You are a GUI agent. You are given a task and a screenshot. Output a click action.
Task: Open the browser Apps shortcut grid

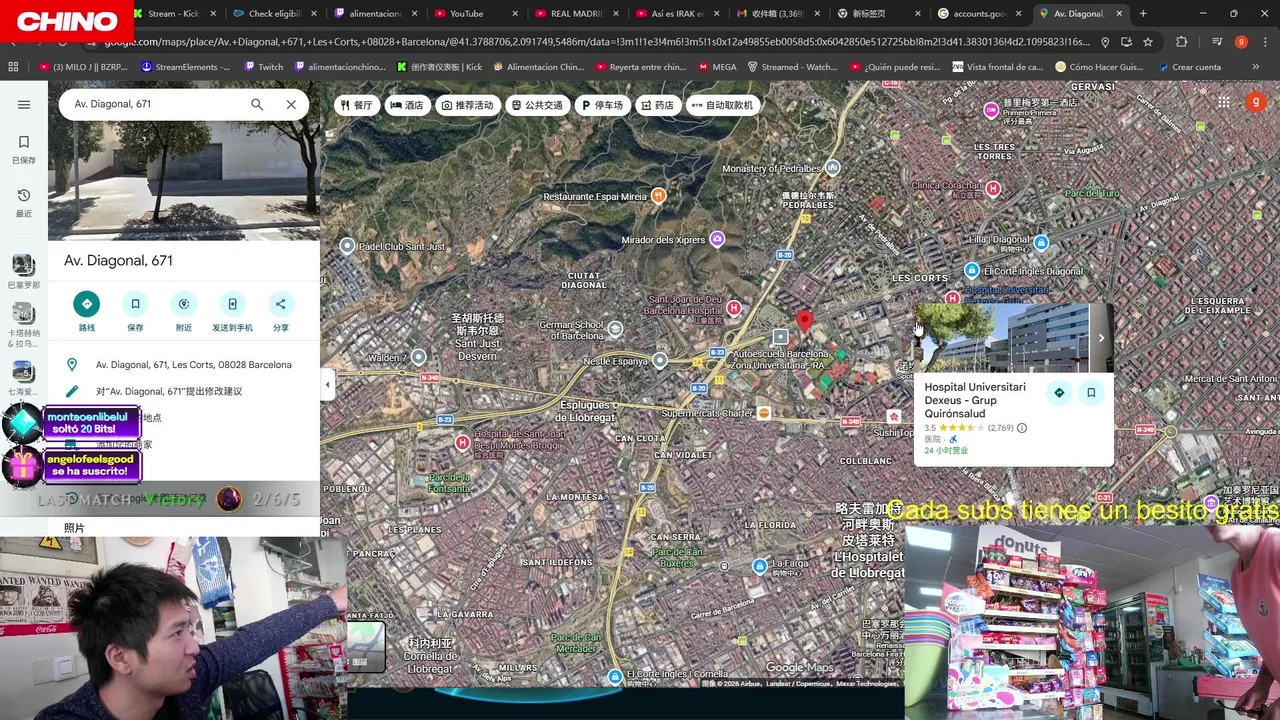[13, 67]
